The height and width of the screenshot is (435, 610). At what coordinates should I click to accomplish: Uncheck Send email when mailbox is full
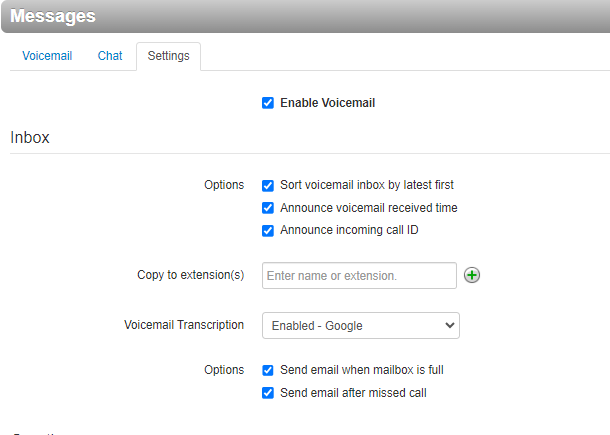(x=268, y=370)
